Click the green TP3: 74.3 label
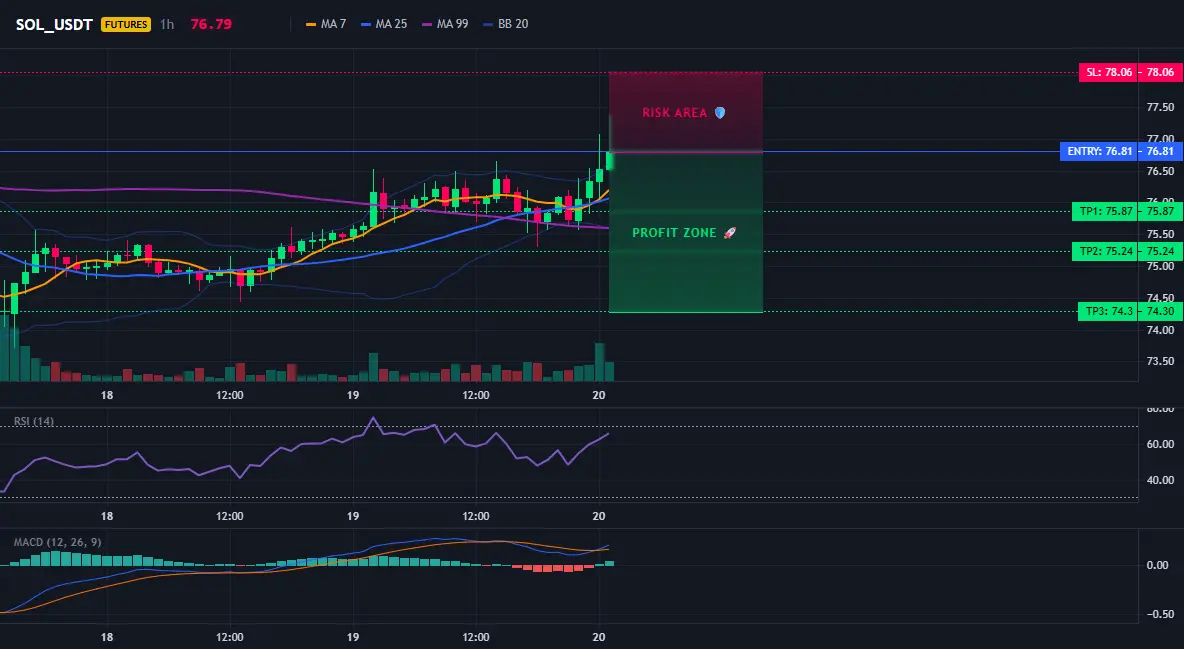The height and width of the screenshot is (649, 1184). coord(1108,311)
